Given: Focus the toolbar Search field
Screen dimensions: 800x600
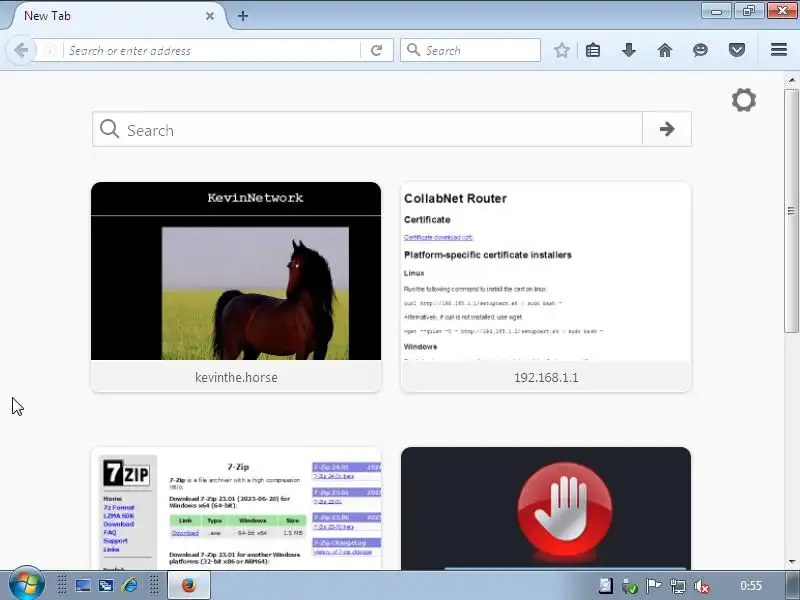Looking at the screenshot, I should 470,50.
